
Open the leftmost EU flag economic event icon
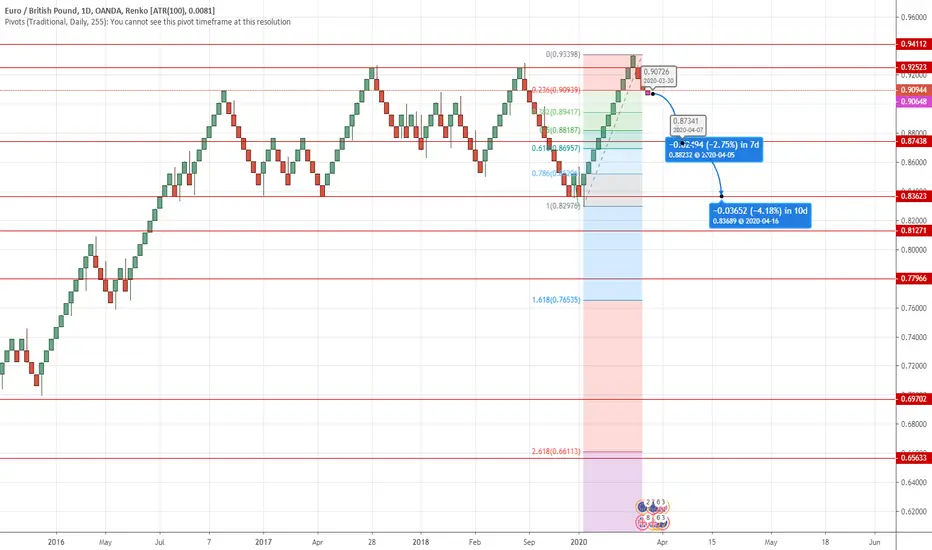642,507
